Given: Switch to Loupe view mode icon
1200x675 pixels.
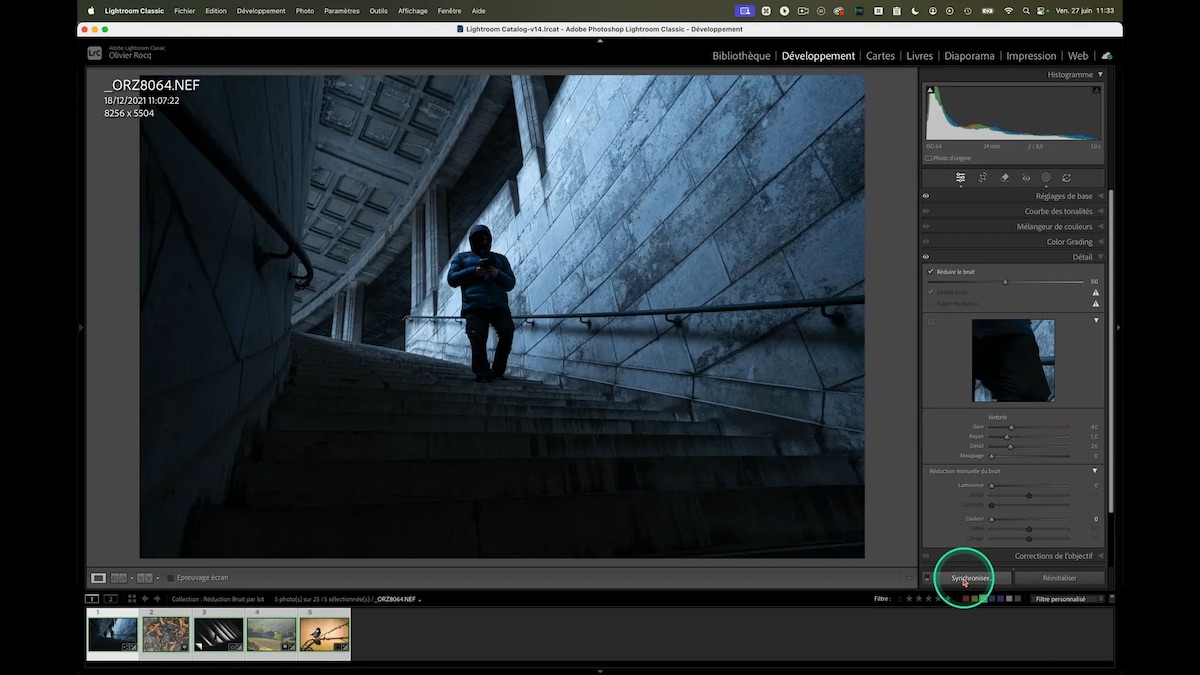Looking at the screenshot, I should [98, 578].
